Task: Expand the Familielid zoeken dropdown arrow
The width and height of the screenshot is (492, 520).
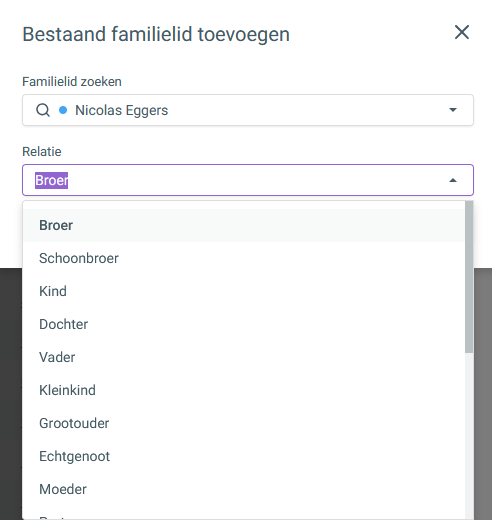Action: point(453,110)
